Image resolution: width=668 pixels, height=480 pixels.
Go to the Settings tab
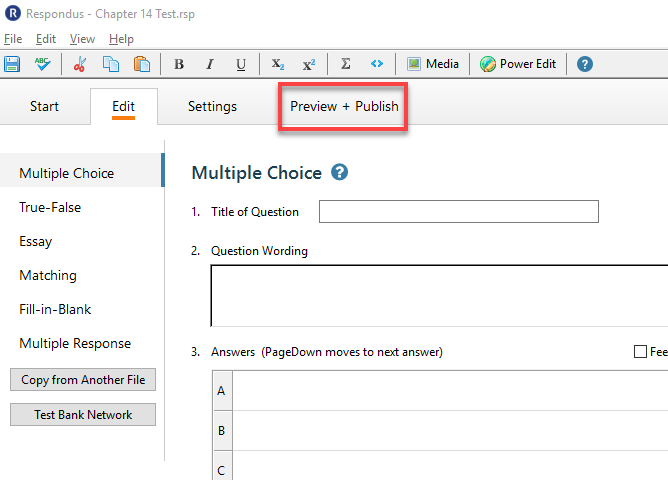tap(212, 106)
